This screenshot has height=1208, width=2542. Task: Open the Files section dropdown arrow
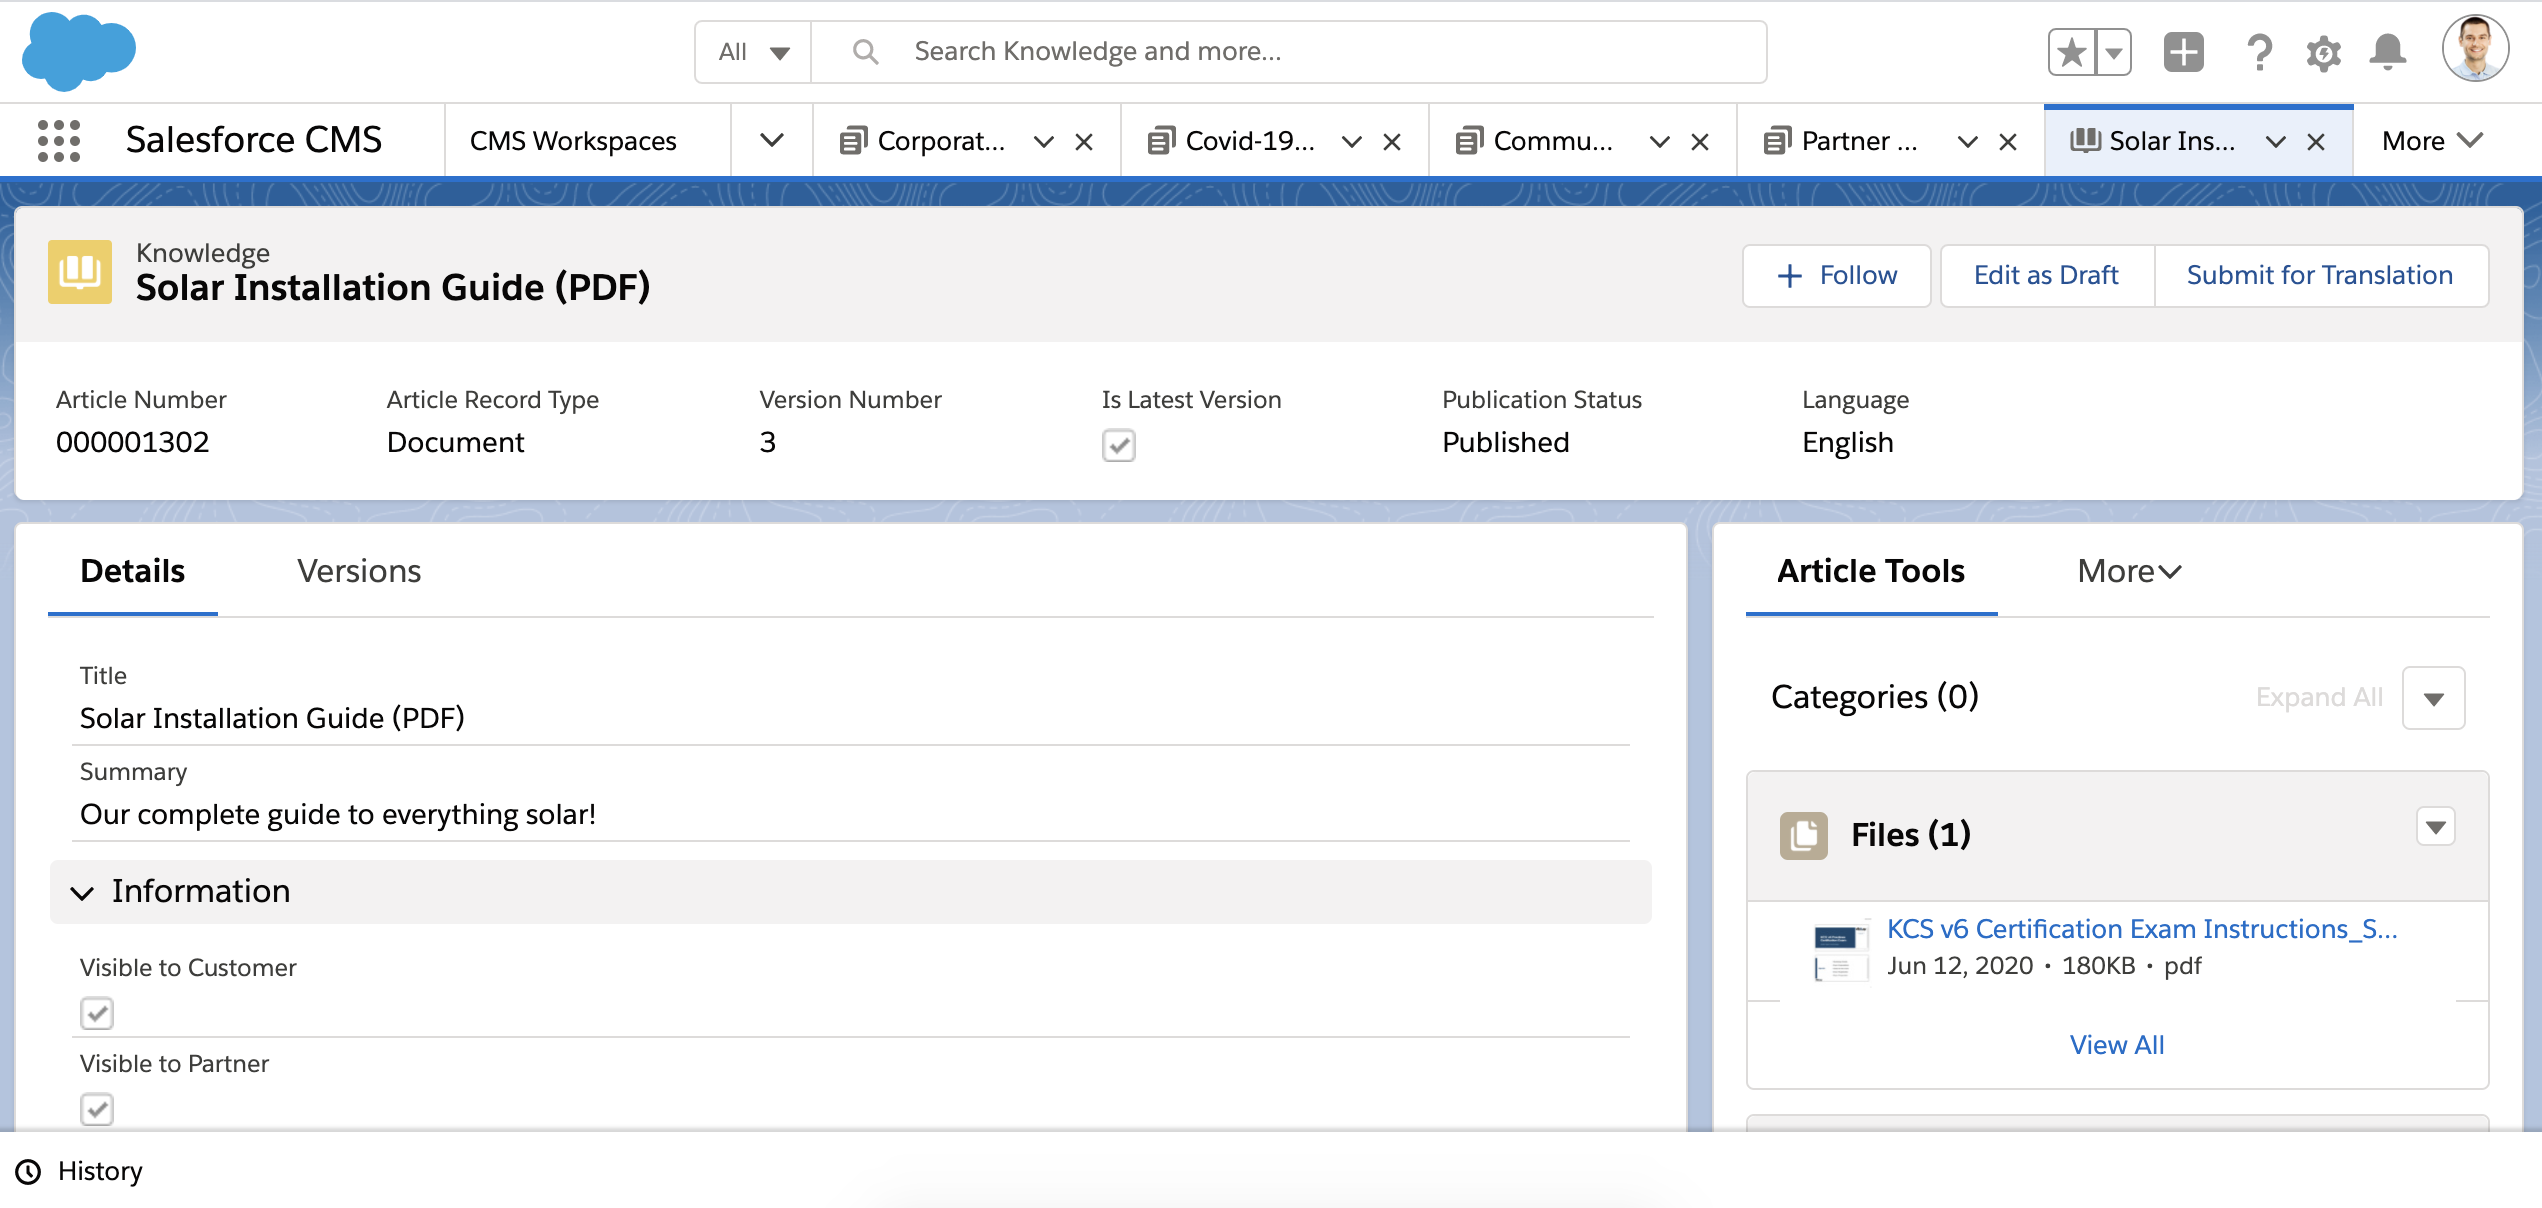[2435, 827]
